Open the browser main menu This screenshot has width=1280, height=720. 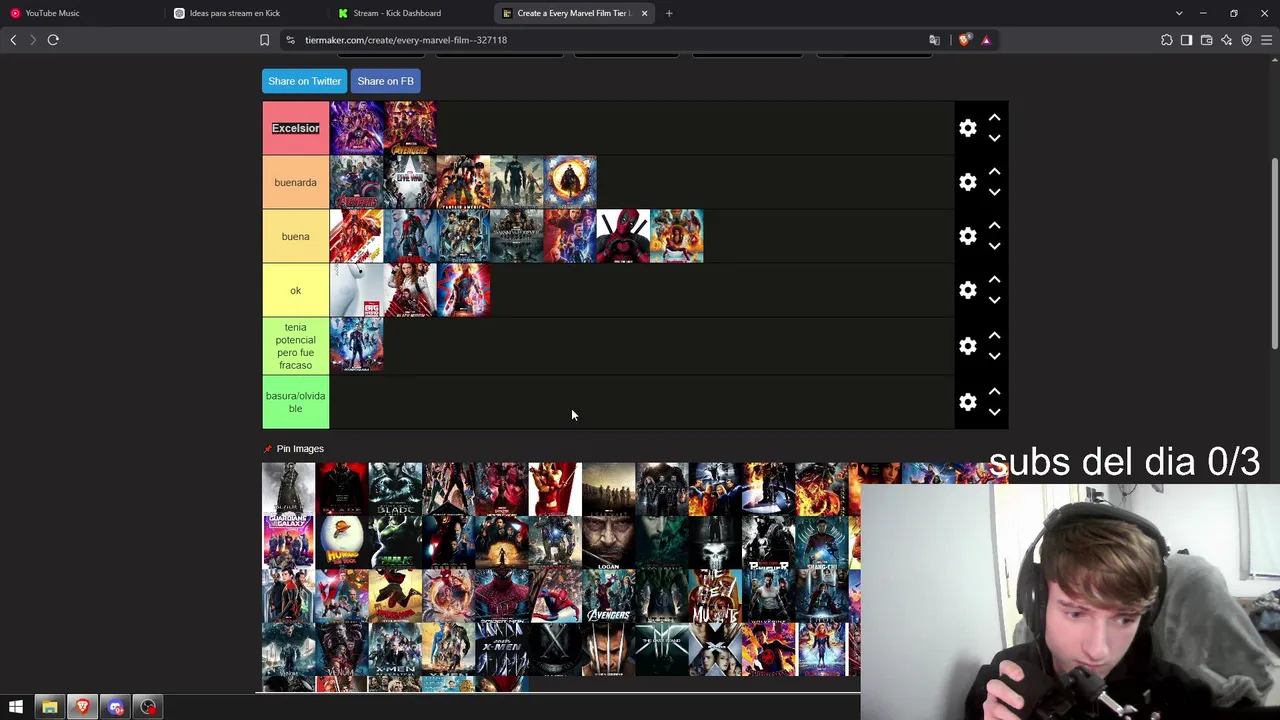[x=1266, y=40]
